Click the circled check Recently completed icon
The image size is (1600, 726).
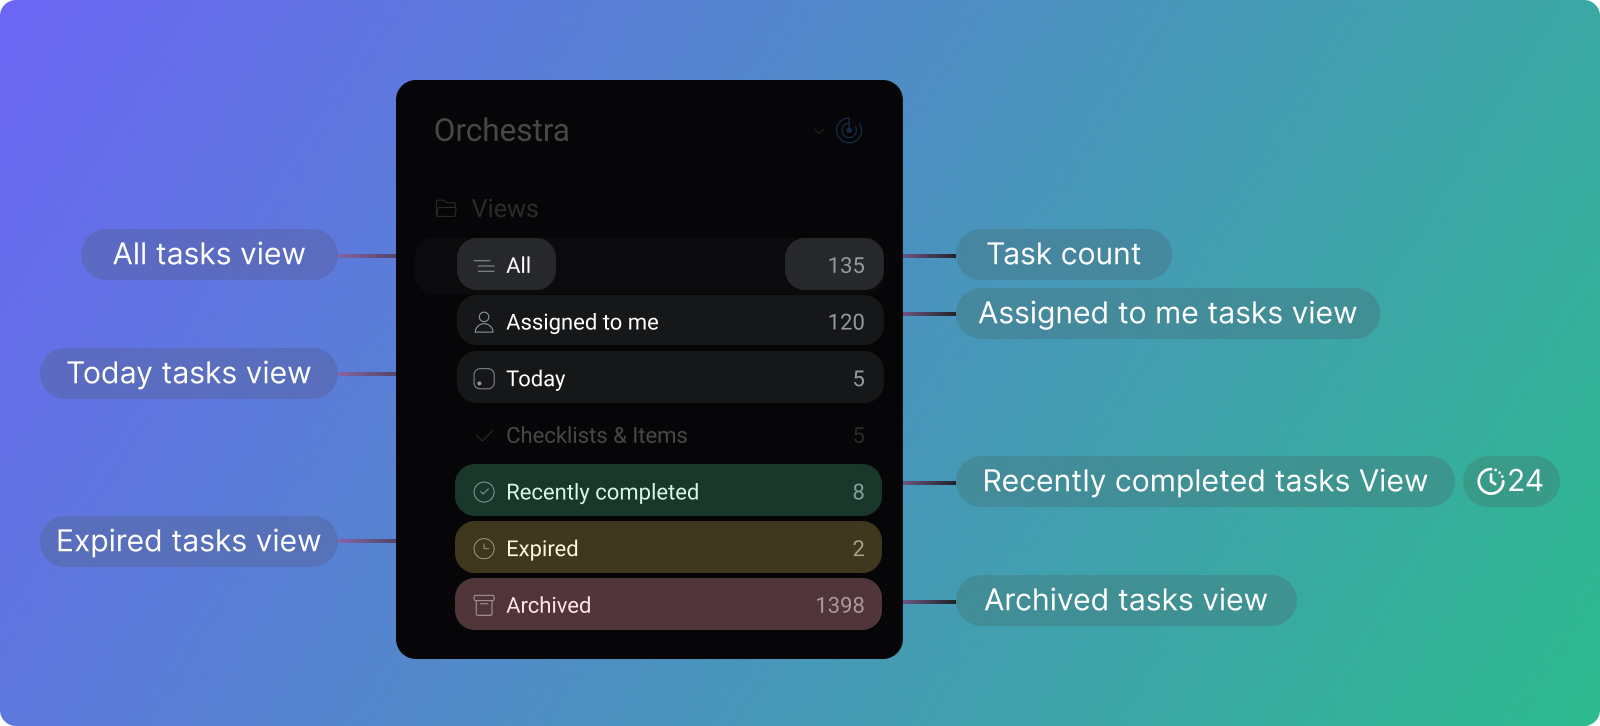pos(484,492)
